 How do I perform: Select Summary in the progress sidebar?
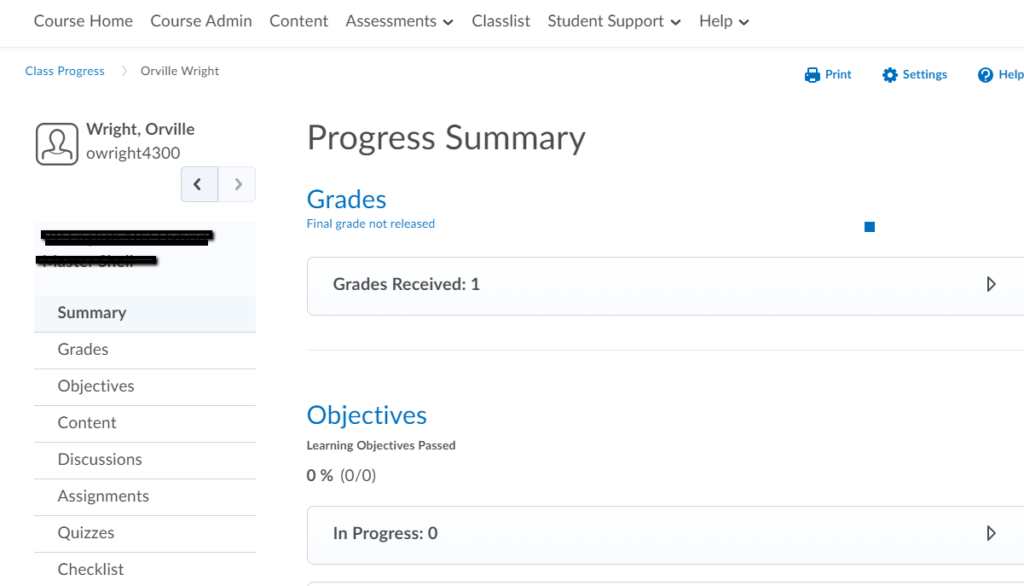click(91, 312)
